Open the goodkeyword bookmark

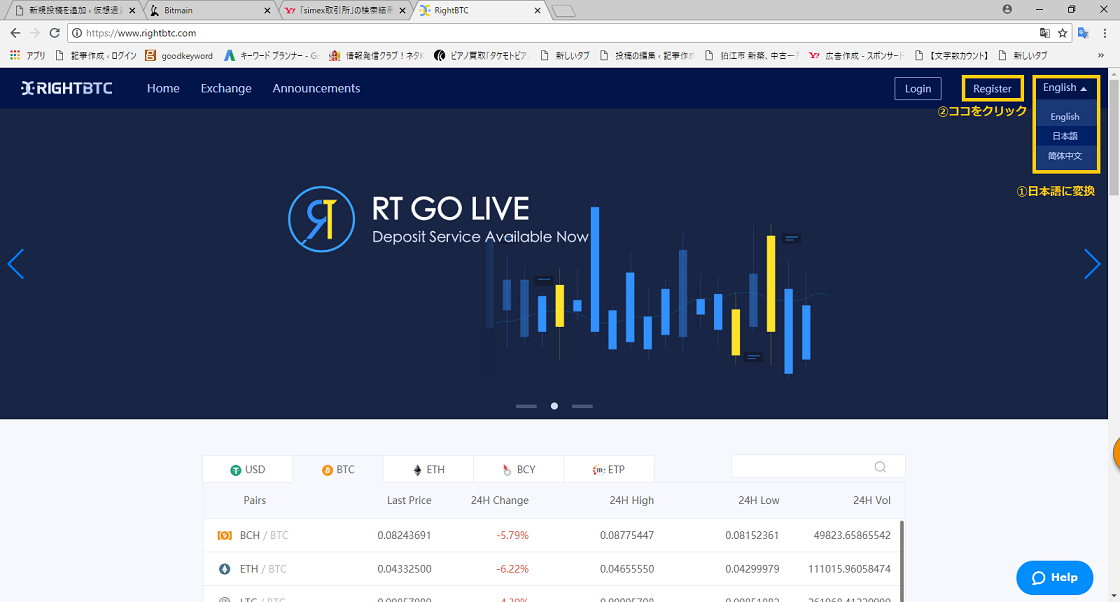tap(179, 55)
